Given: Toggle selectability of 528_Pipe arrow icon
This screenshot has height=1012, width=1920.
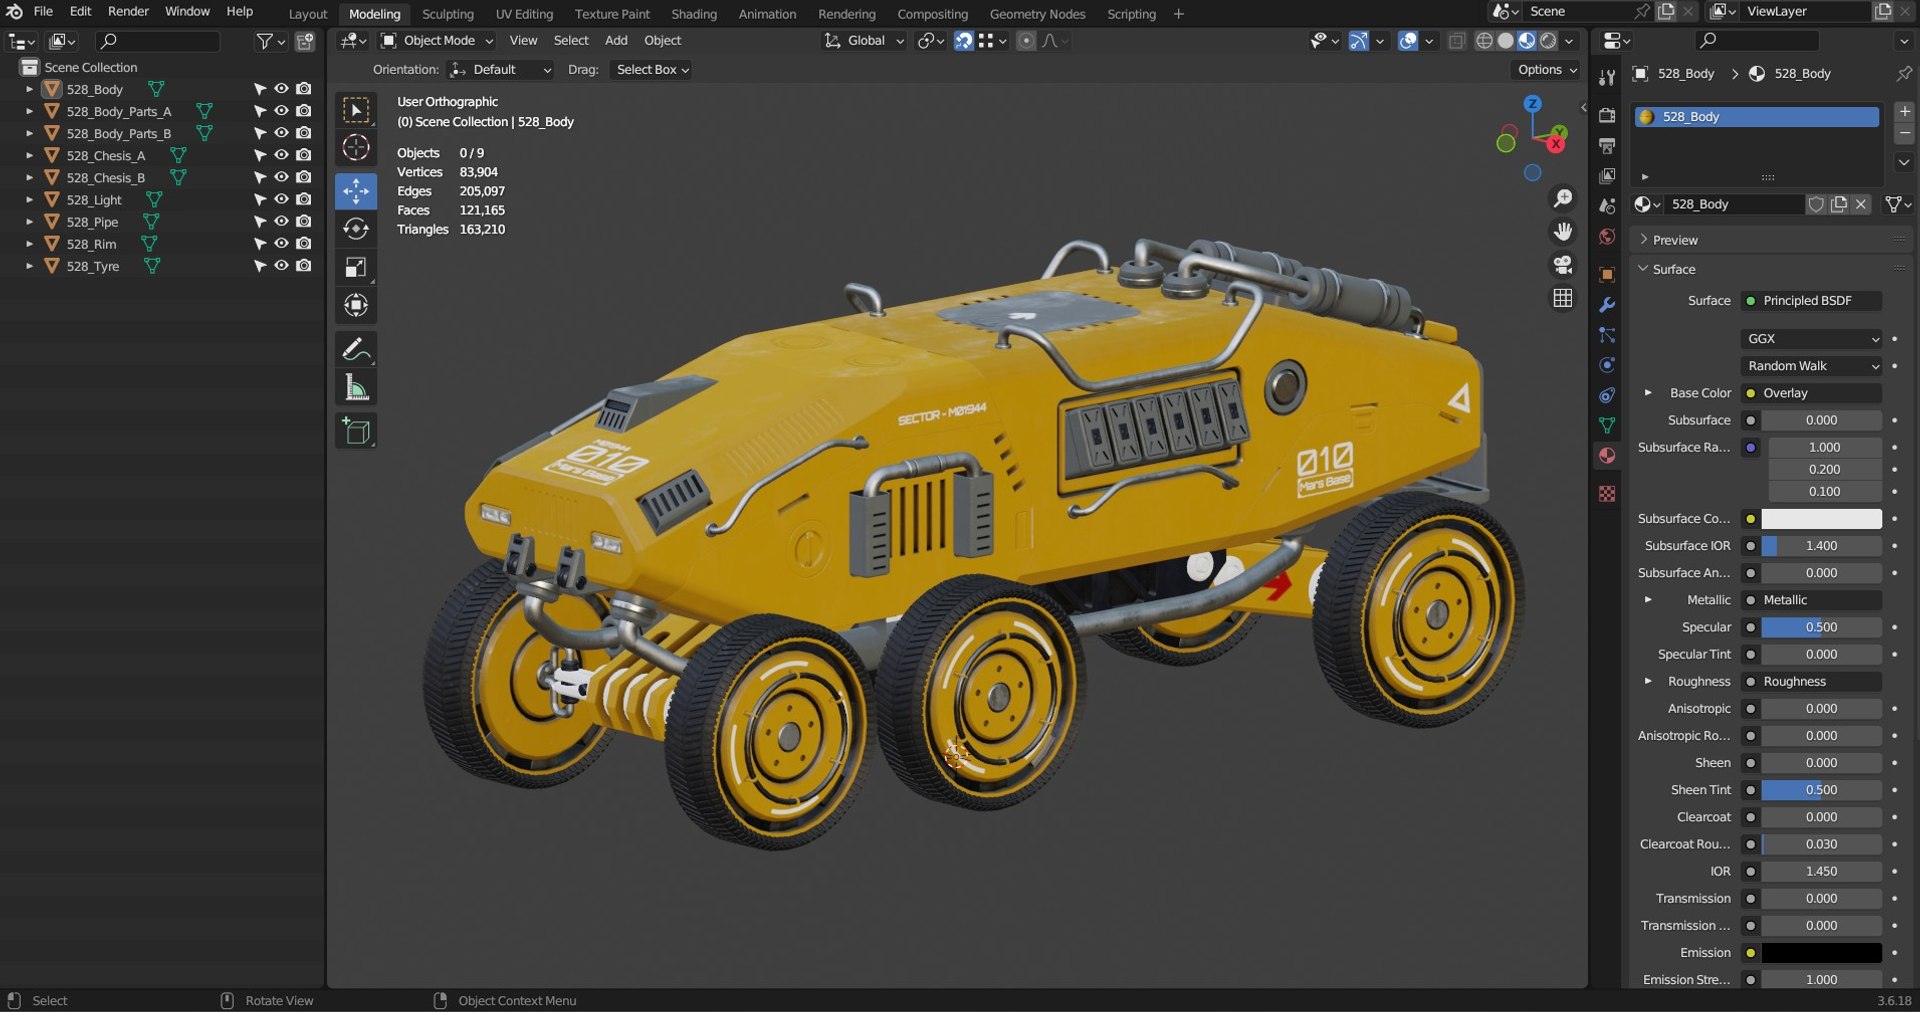Looking at the screenshot, I should (x=259, y=222).
